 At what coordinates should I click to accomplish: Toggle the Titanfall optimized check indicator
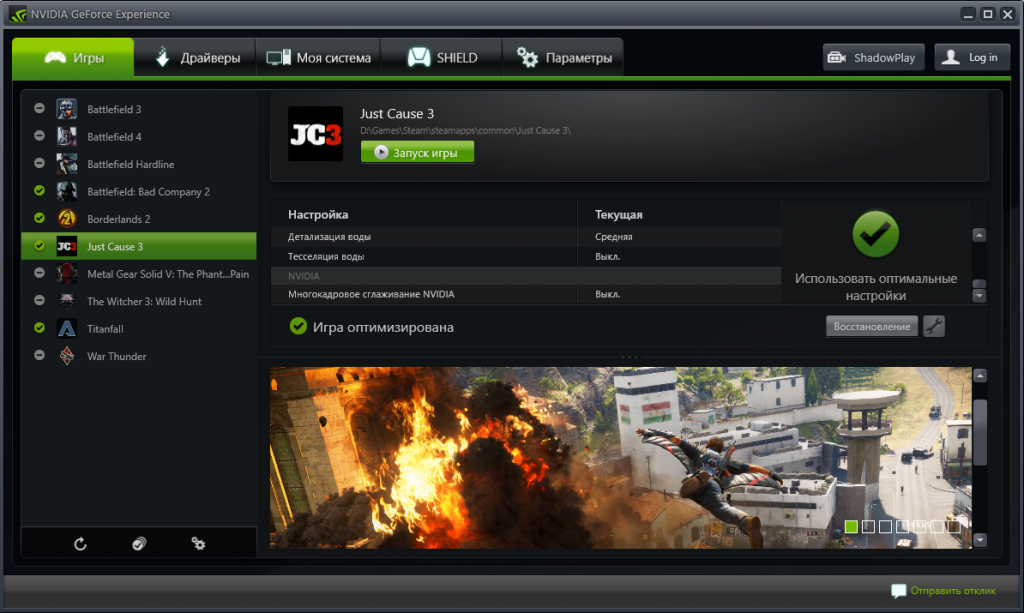pyautogui.click(x=39, y=328)
